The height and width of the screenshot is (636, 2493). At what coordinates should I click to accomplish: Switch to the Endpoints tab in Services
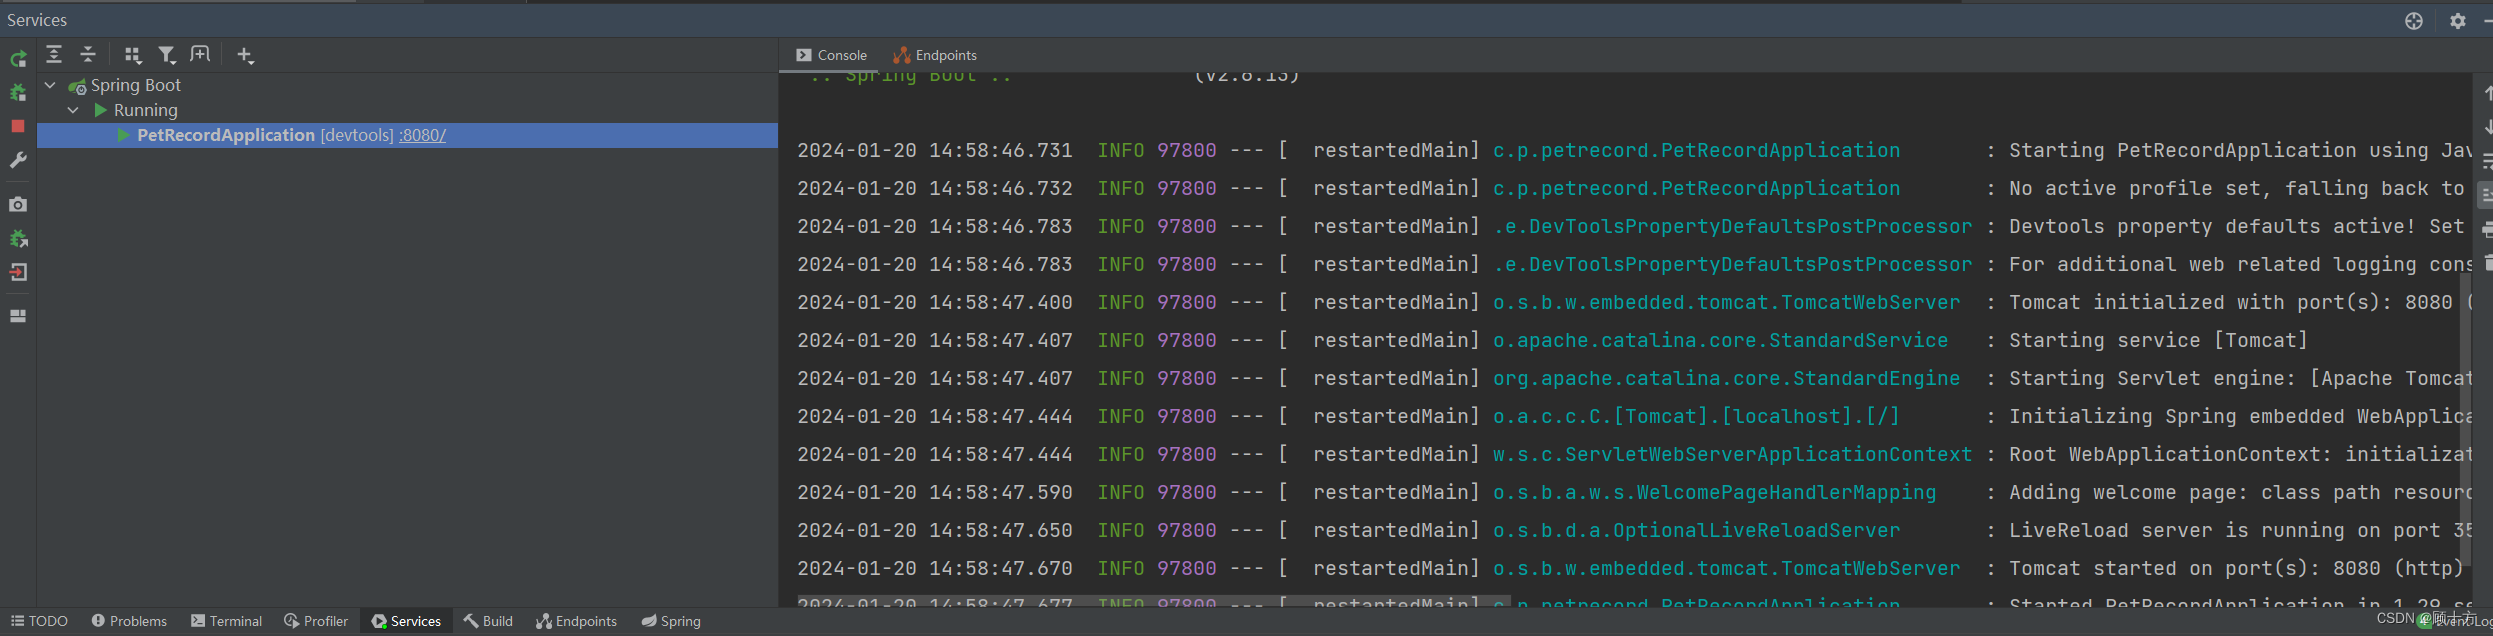point(935,55)
